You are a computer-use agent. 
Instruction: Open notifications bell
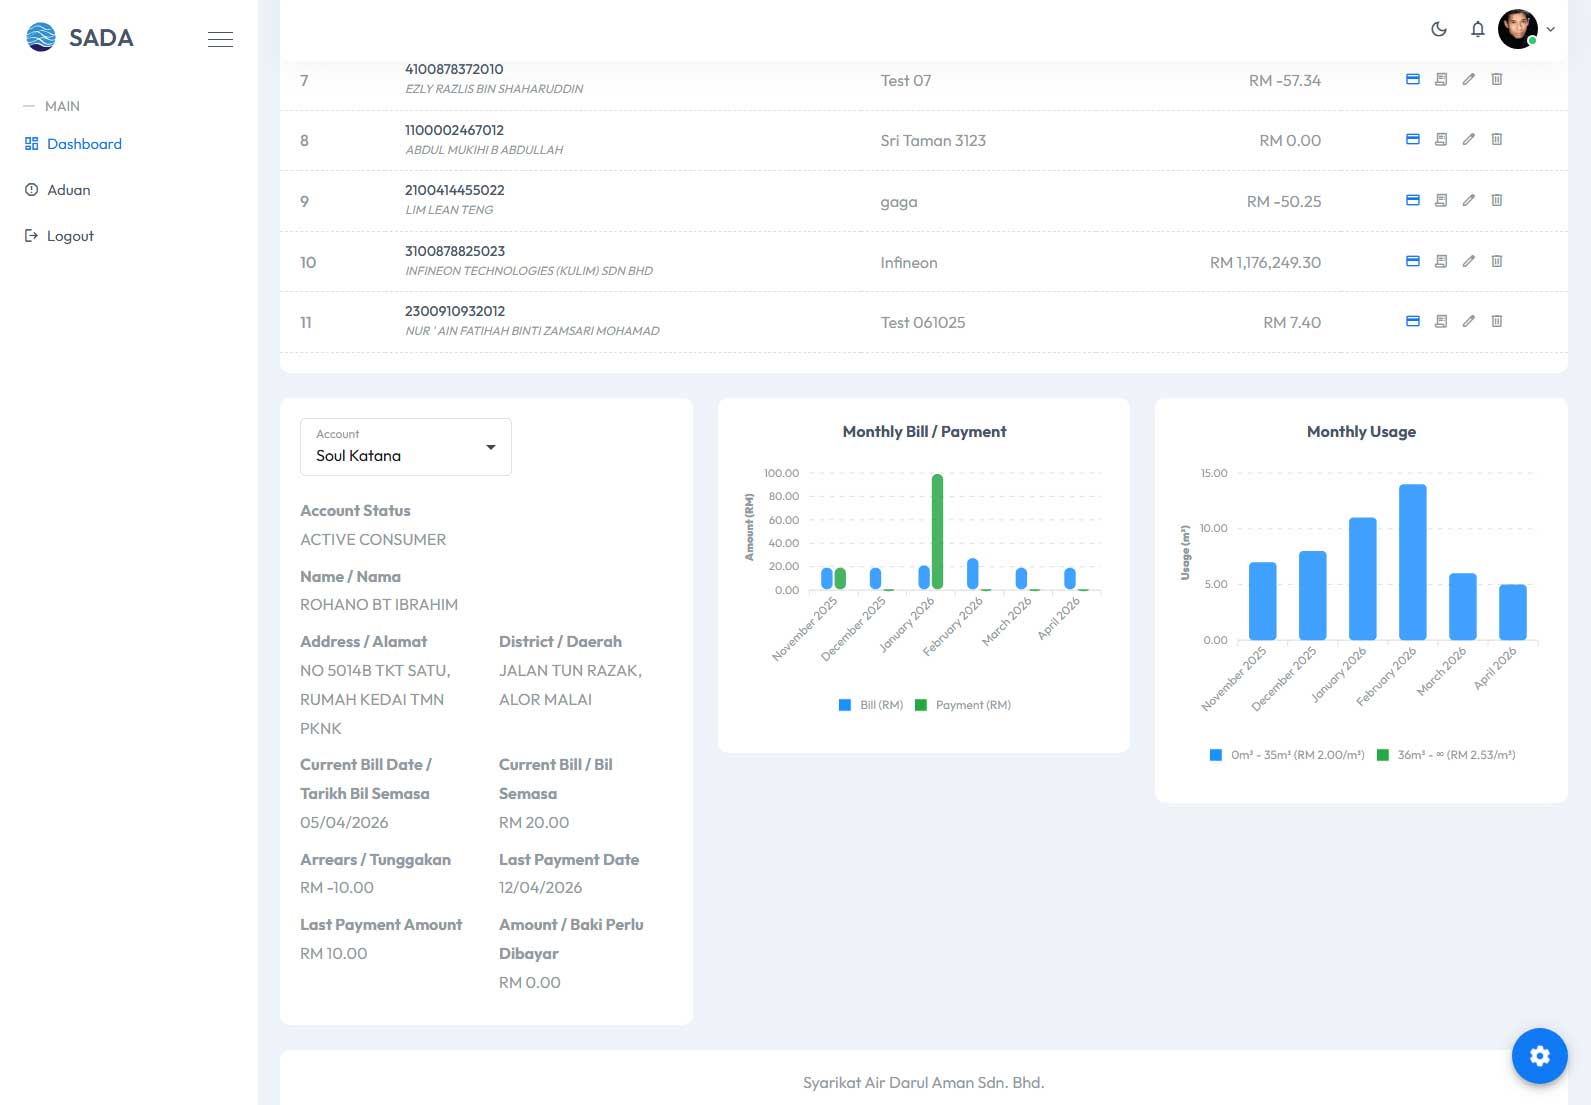[x=1477, y=29]
